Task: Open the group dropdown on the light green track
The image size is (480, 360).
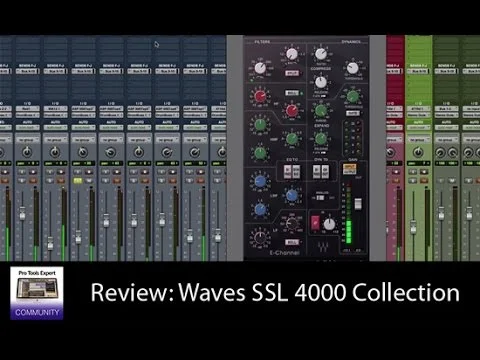Action: pyautogui.click(x=418, y=140)
